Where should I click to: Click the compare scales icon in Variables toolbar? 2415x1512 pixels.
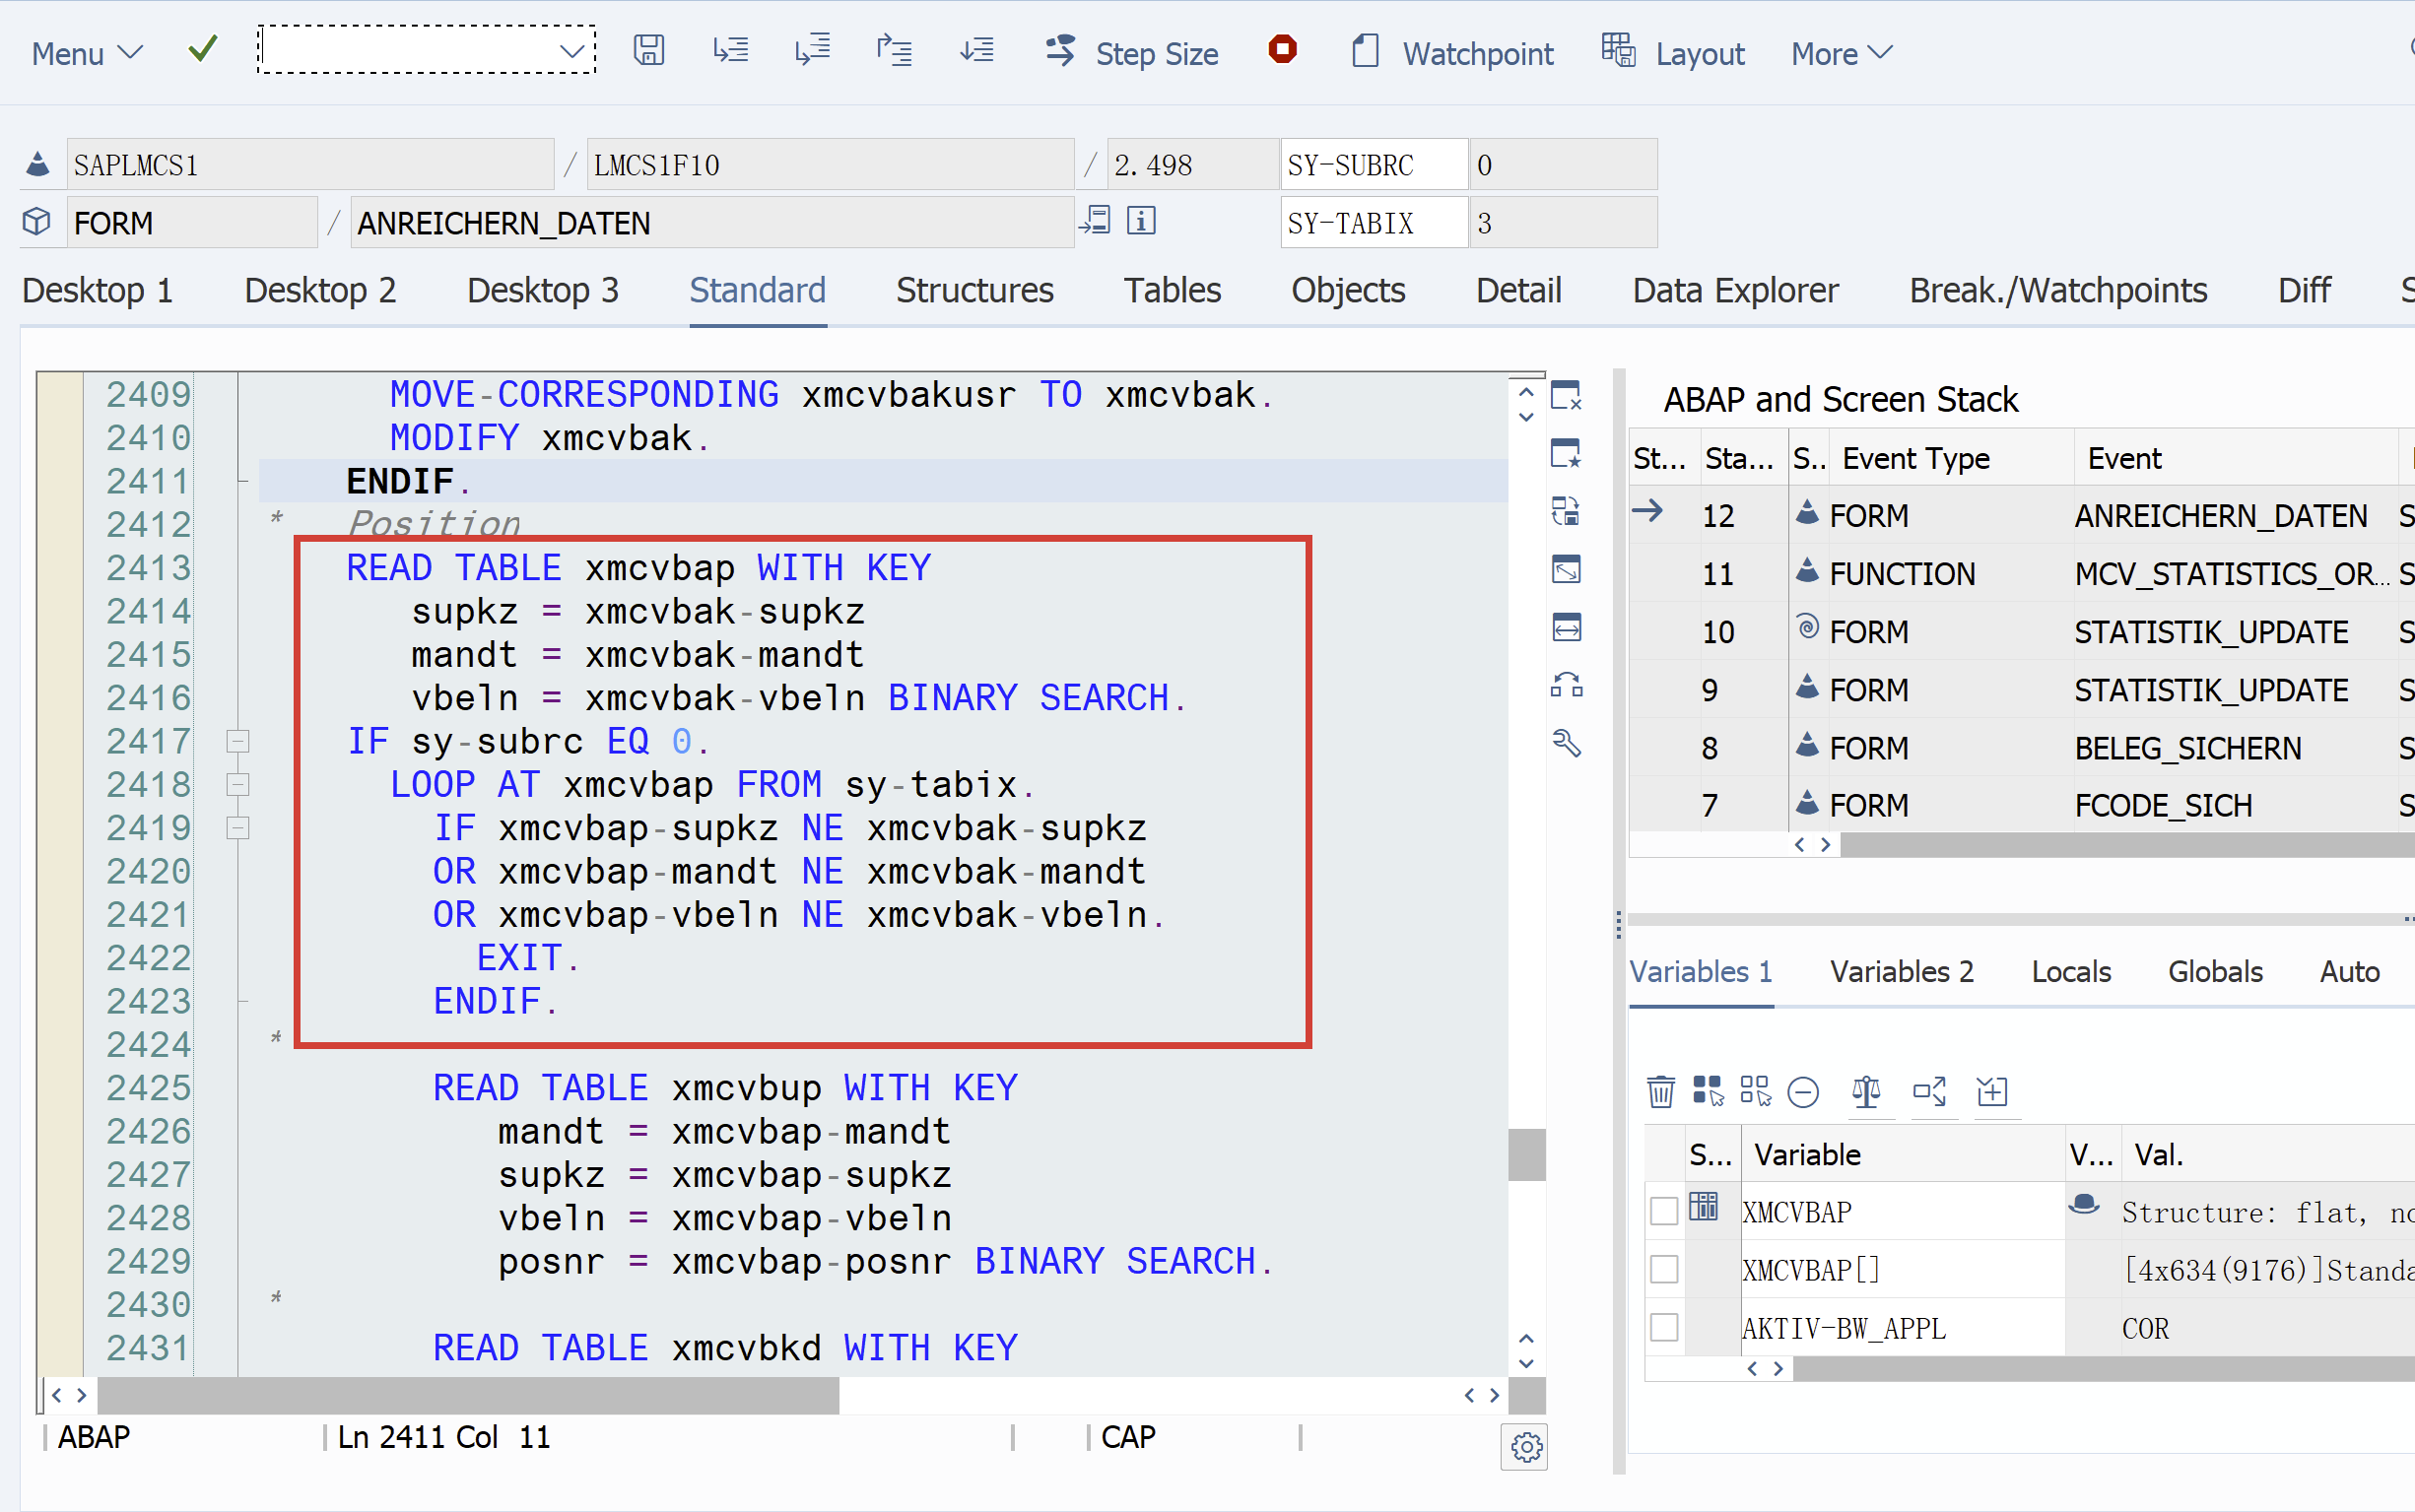1866,1091
